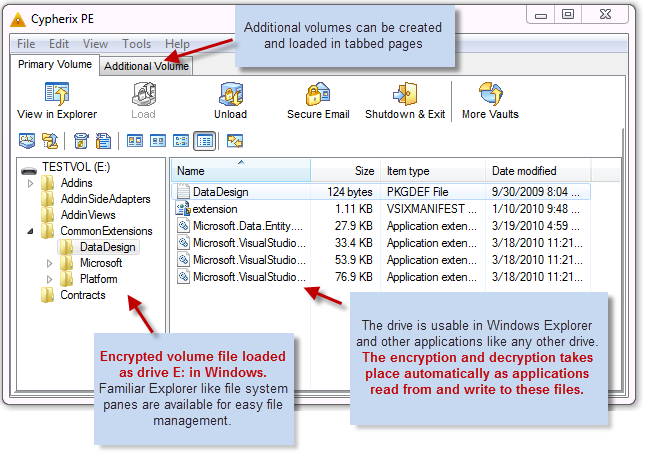
Task: Sort by Date modified column header
Action: click(x=538, y=171)
